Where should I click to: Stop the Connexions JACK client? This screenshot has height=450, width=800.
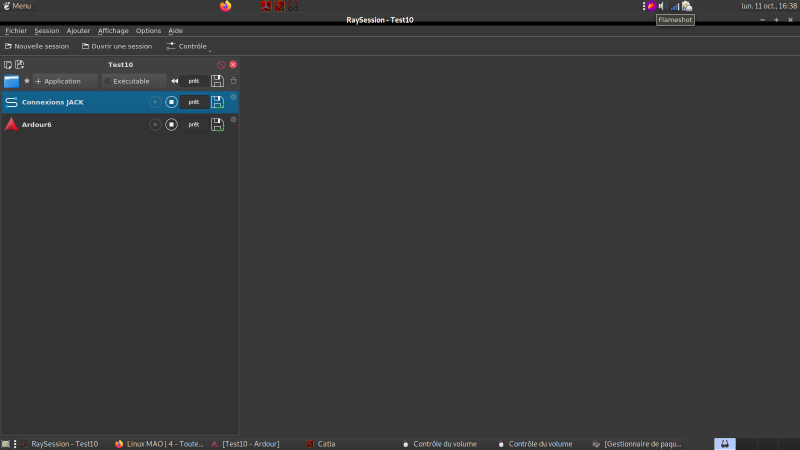tap(171, 102)
